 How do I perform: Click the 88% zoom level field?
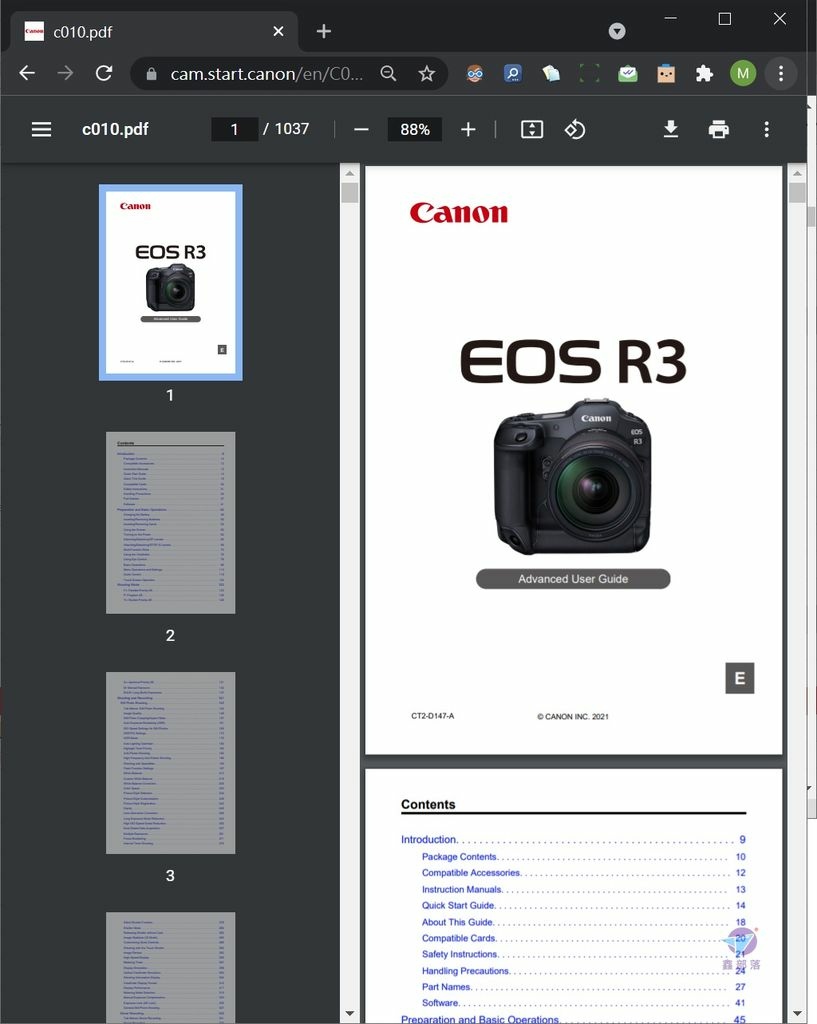click(x=415, y=129)
